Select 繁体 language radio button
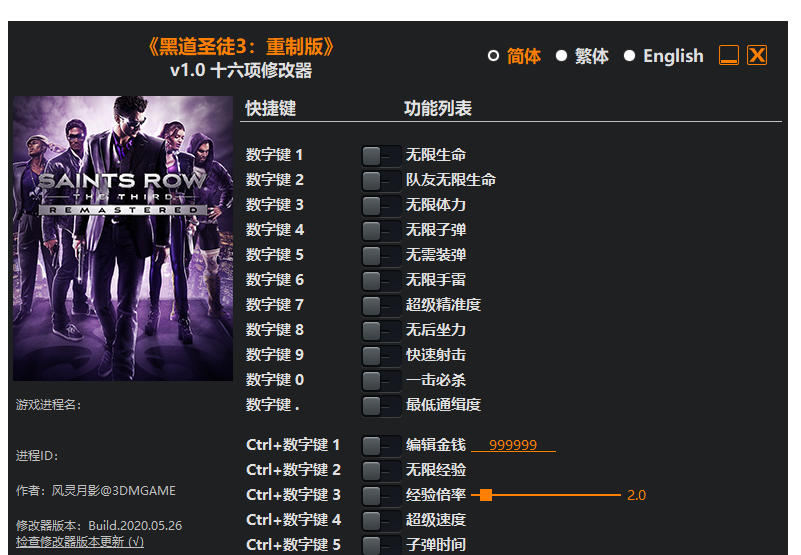801x555 pixels. (x=561, y=56)
